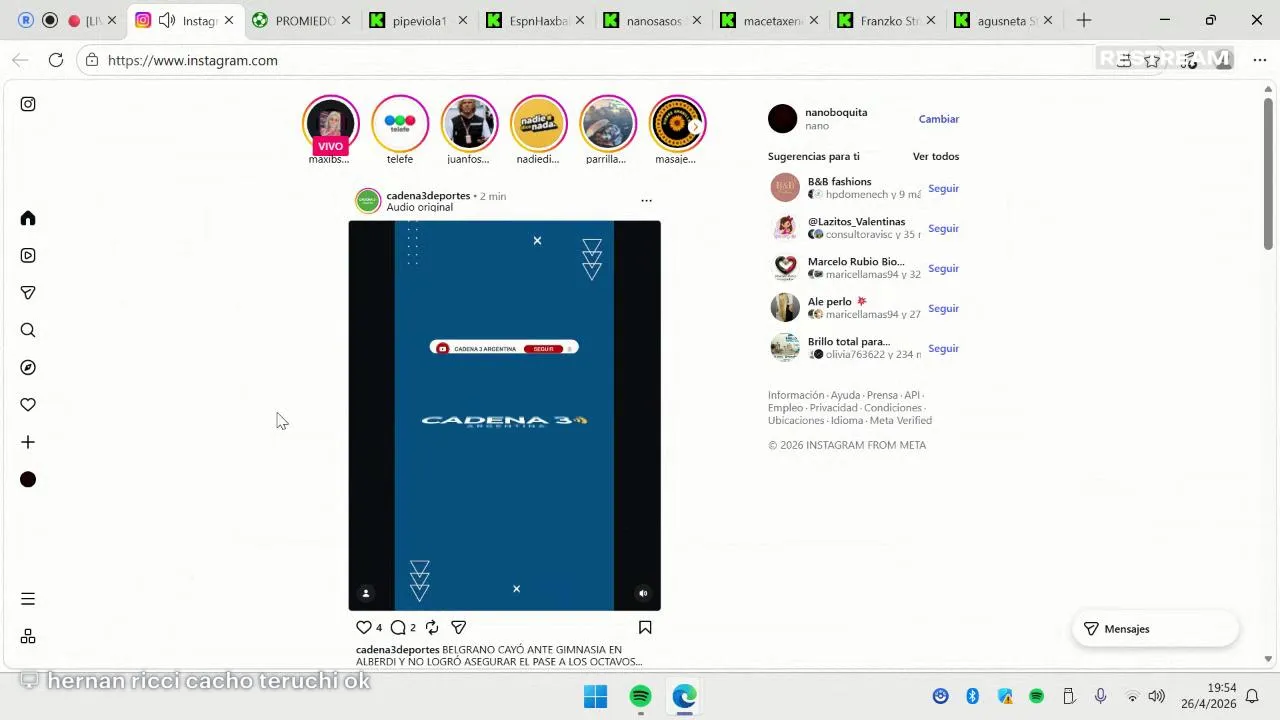The width and height of the screenshot is (1280, 720).
Task: View site information lock icon
Action: click(91, 60)
